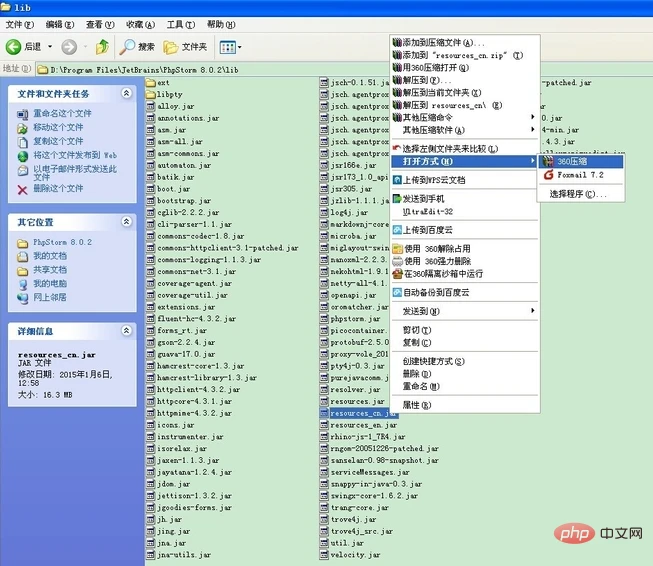This screenshot has width=653, height=566.
Task: Open PhpStorm 8.0.2 folder link
Action: [62, 242]
